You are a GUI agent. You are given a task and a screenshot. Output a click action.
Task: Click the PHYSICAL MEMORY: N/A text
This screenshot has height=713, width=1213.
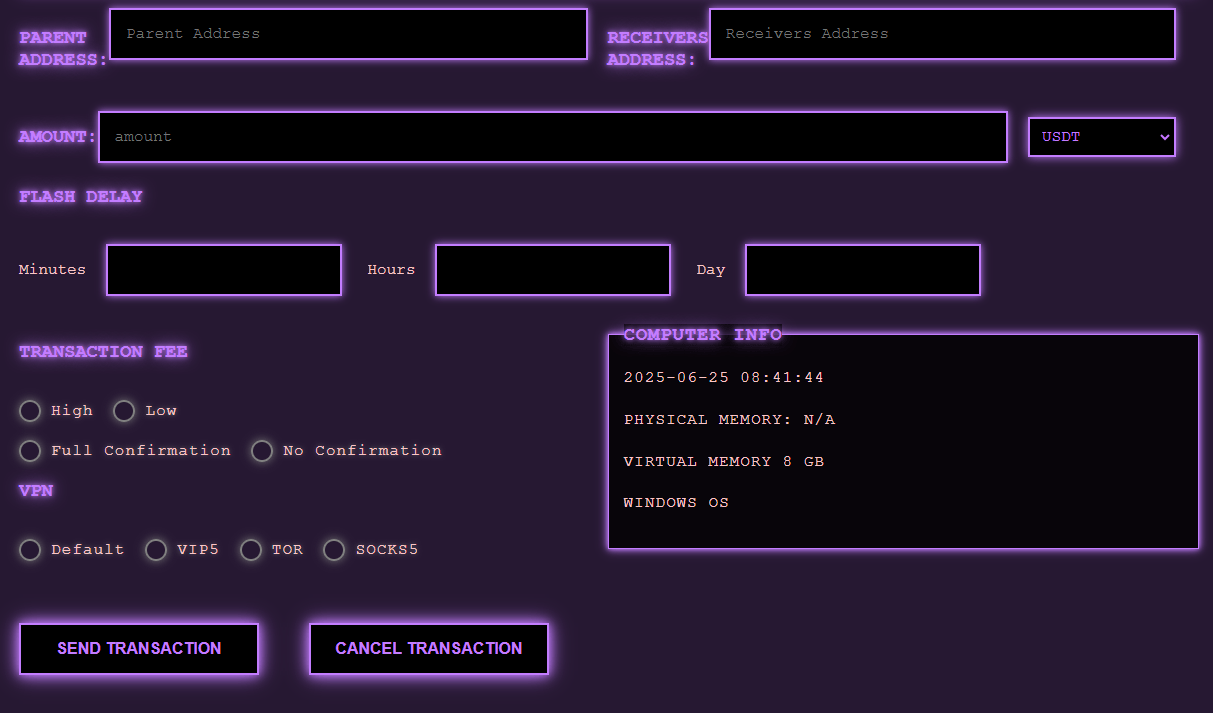pos(729,420)
